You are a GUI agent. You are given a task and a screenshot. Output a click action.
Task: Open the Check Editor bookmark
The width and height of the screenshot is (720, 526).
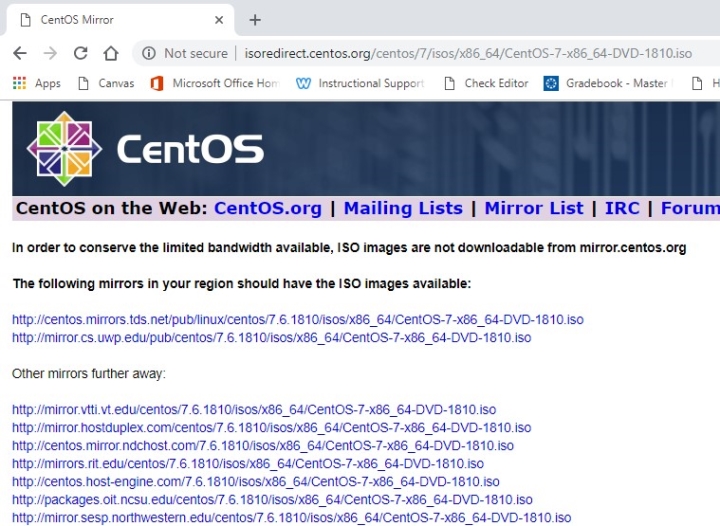click(x=486, y=83)
